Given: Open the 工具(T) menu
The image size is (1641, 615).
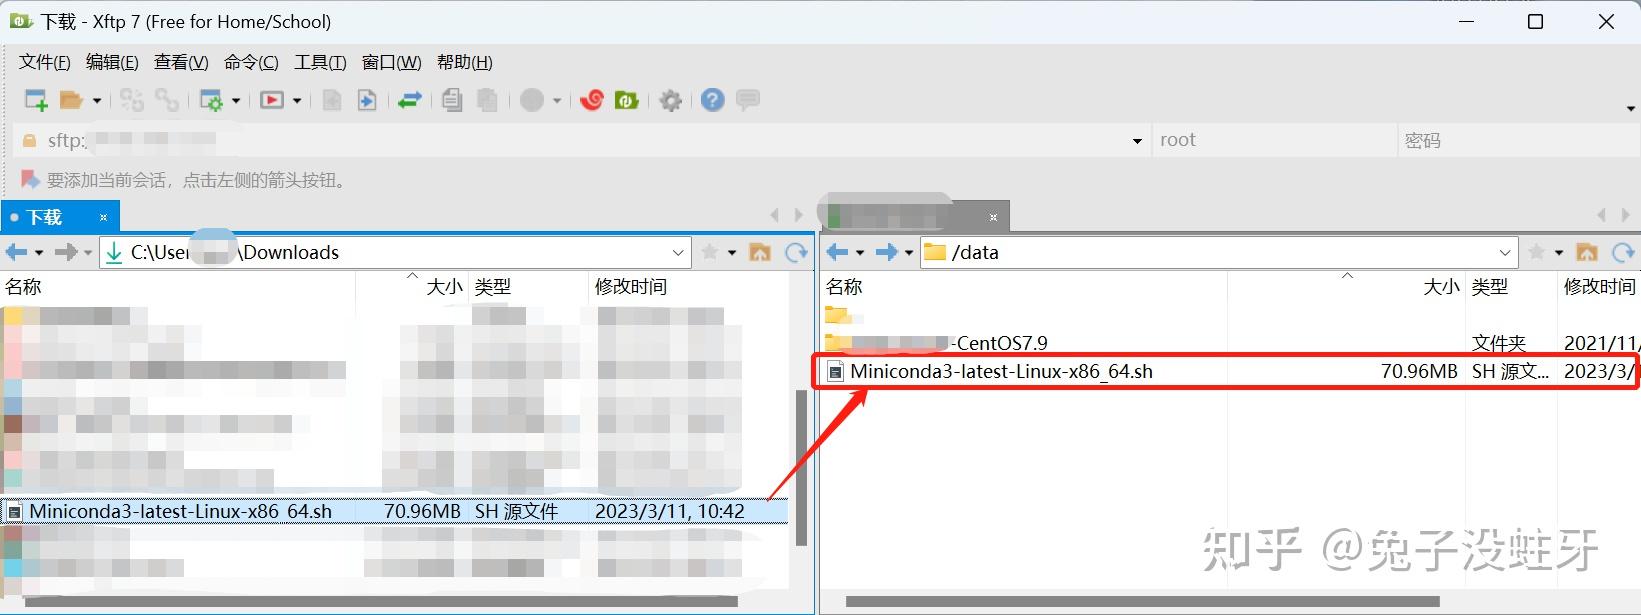Looking at the screenshot, I should click(x=320, y=62).
